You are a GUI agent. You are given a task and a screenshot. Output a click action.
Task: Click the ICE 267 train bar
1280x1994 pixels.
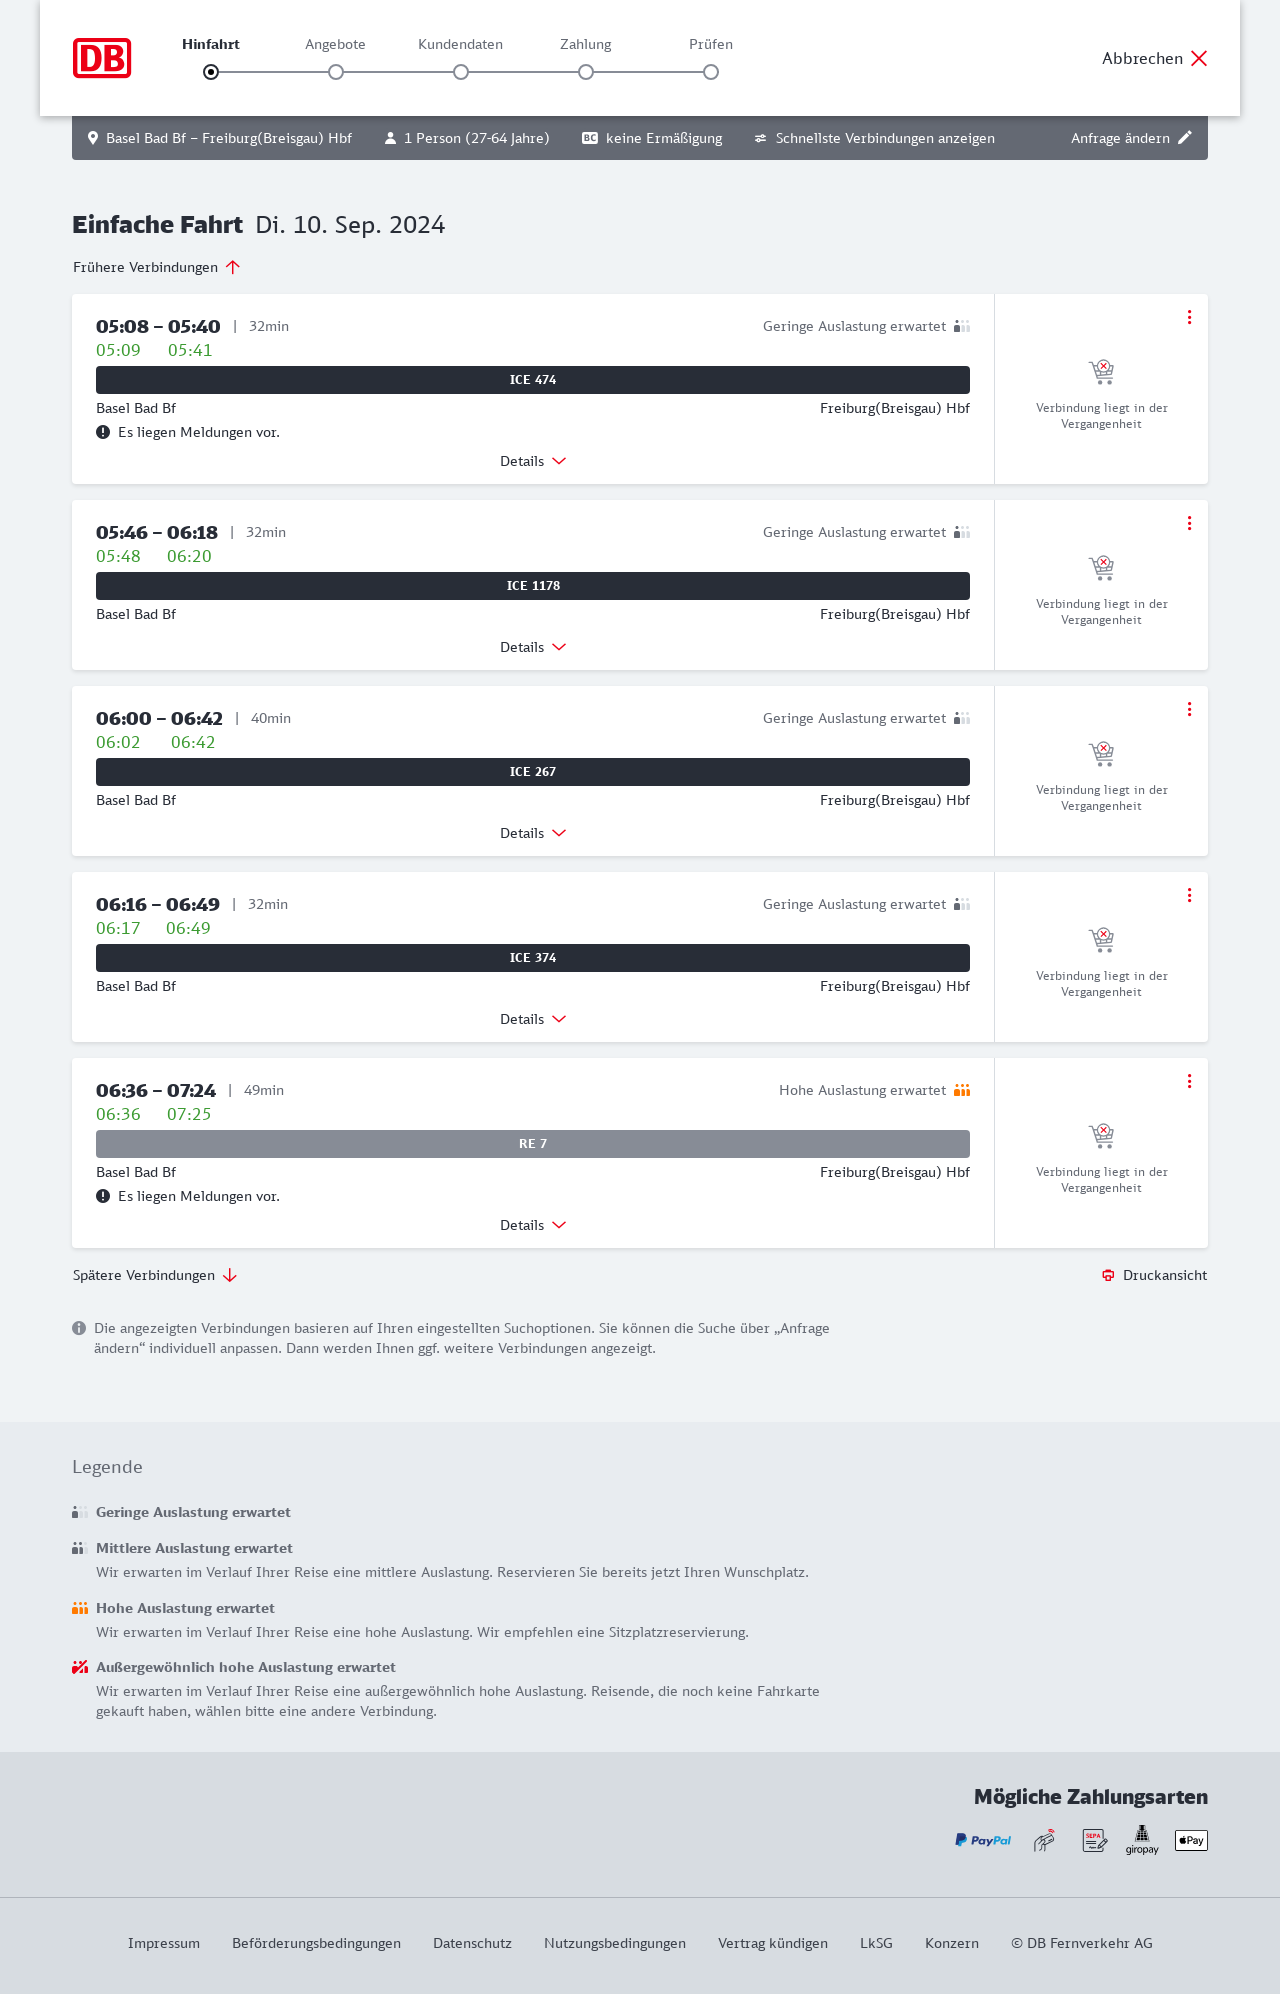click(x=533, y=772)
